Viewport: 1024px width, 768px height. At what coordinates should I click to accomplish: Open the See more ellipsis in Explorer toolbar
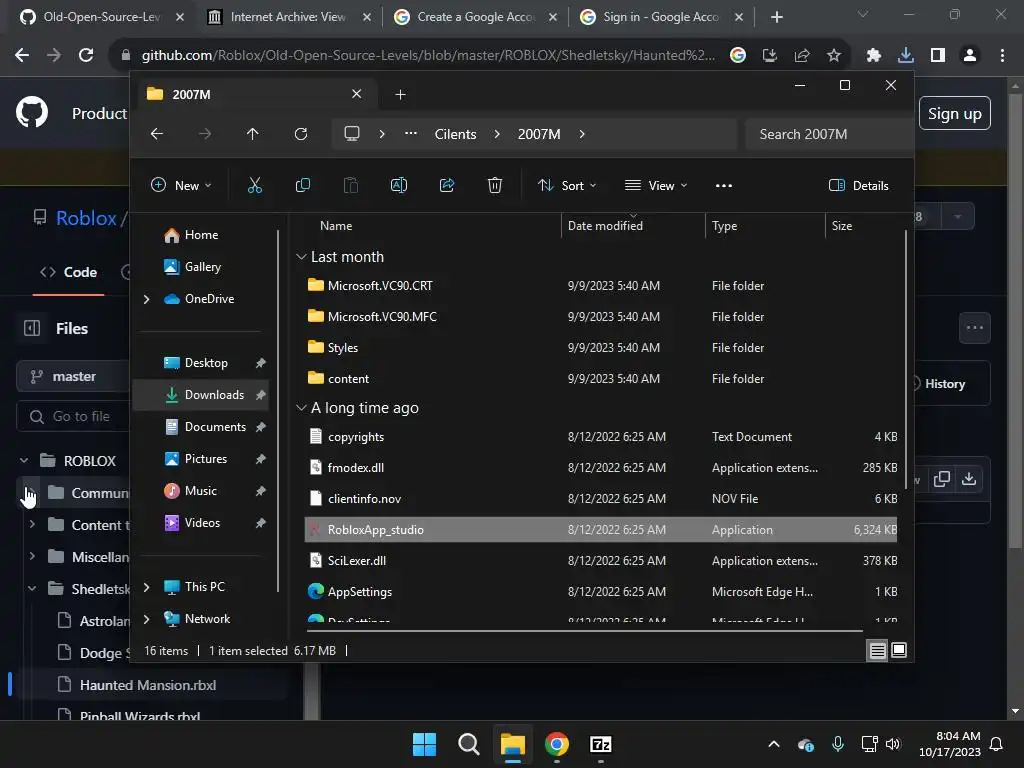(x=724, y=185)
